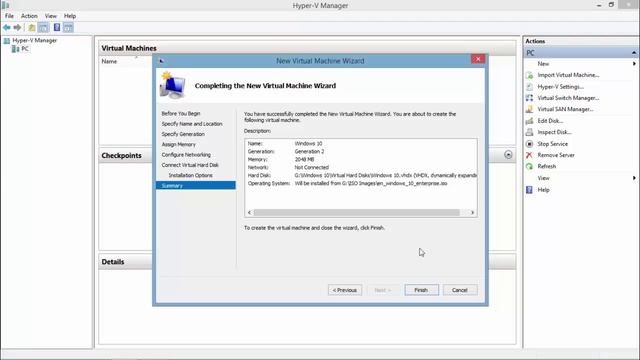Open the View menu in menu bar
Image resolution: width=640 pixels, height=360 pixels.
(x=51, y=16)
